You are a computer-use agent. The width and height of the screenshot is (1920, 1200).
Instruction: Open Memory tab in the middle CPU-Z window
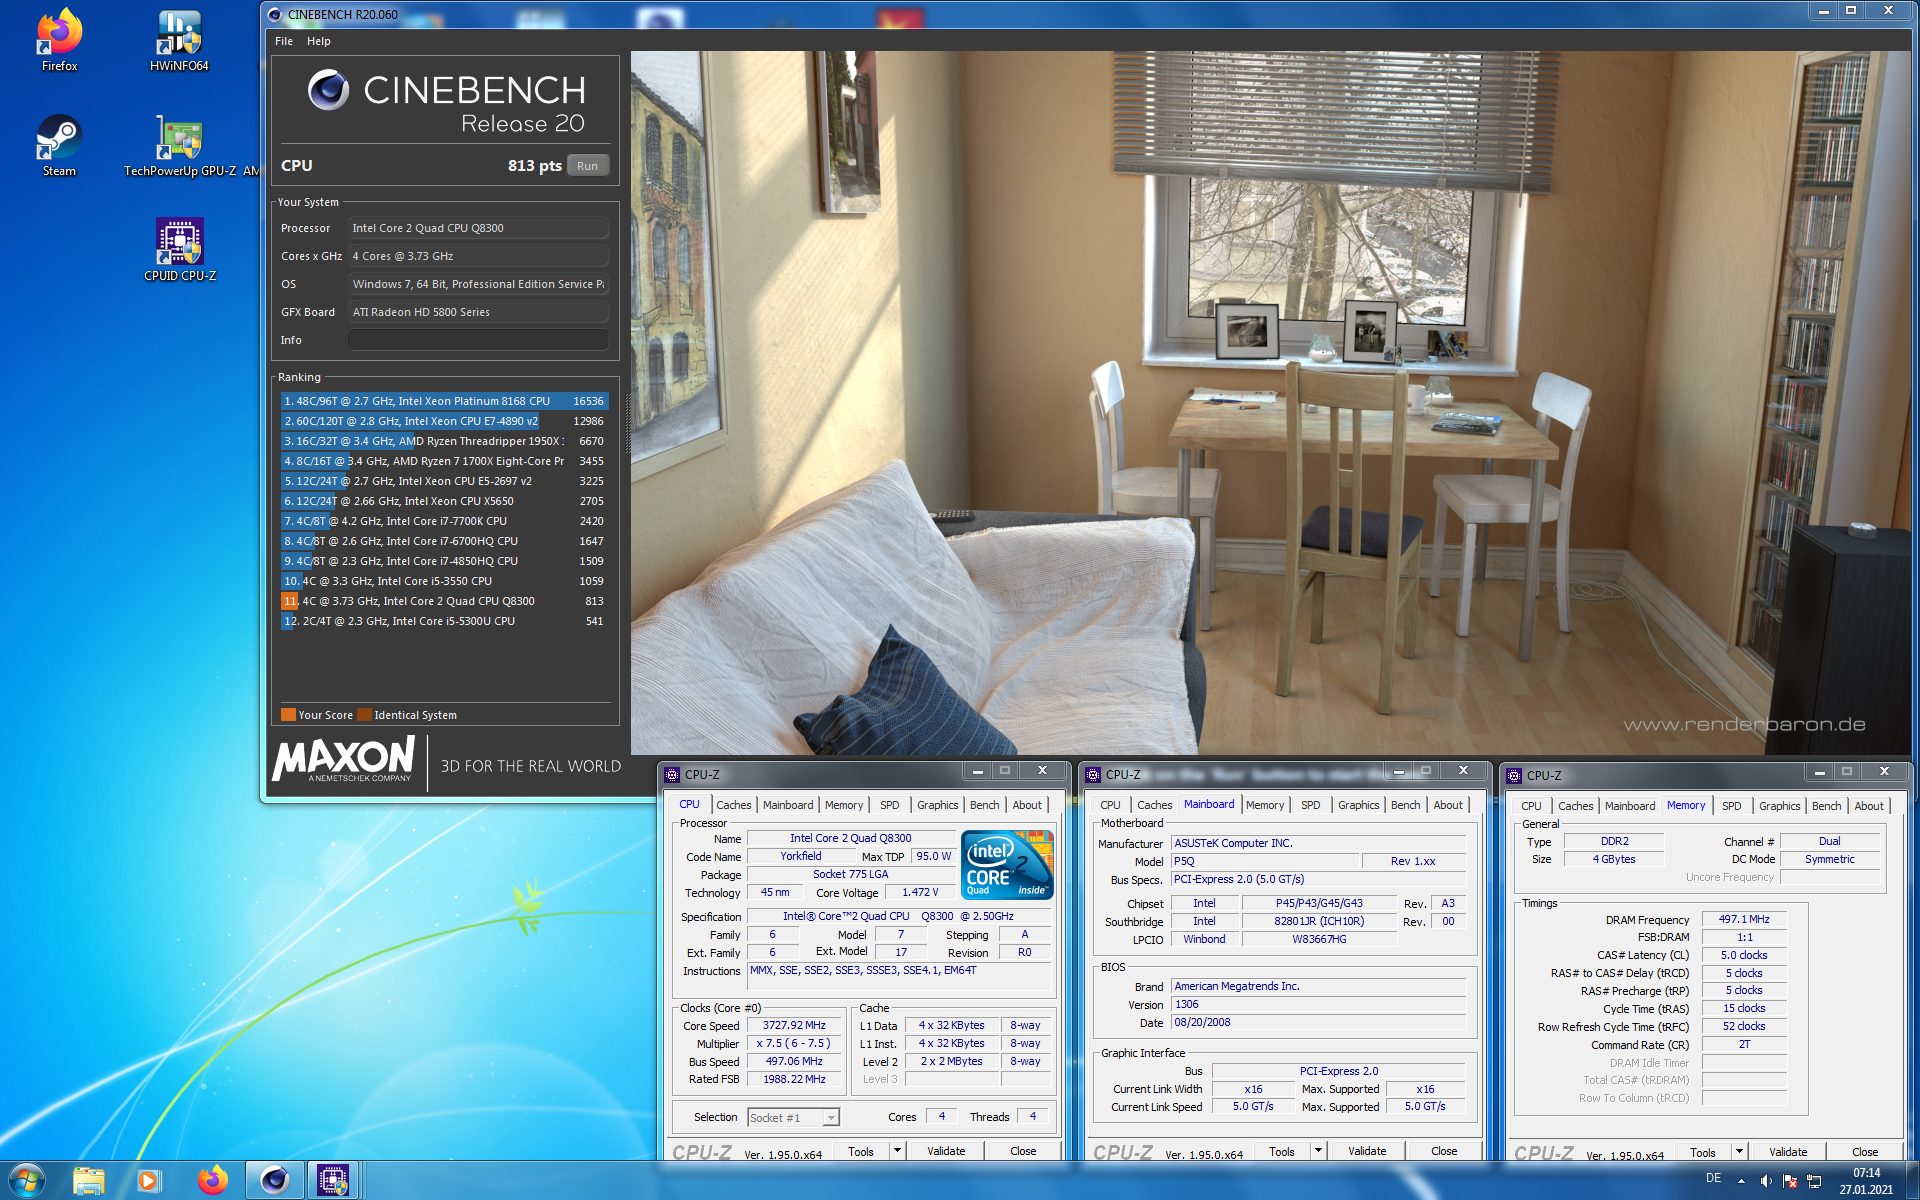(x=1264, y=805)
